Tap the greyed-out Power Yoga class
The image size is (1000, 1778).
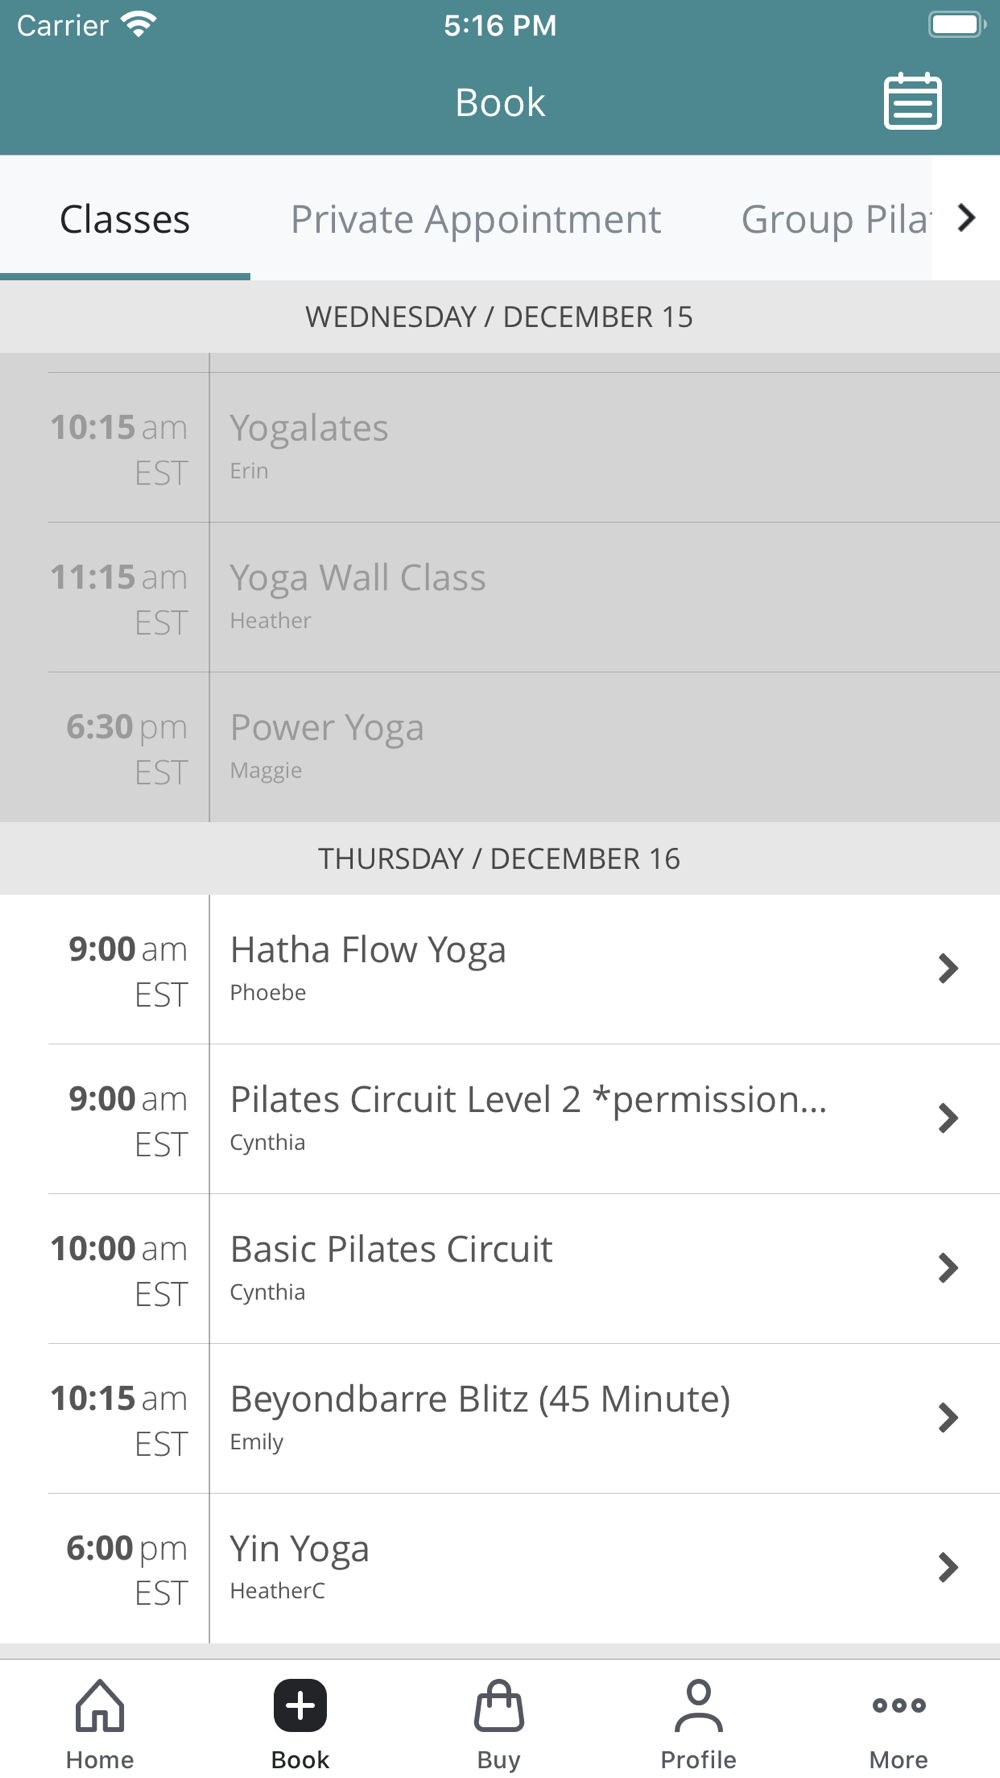pyautogui.click(x=327, y=728)
